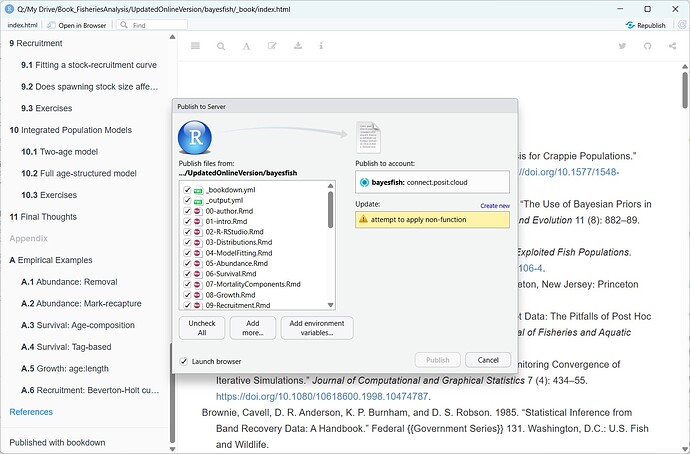Viewport: 690px width, 454px height.
Task: Toggle the book sidebar hamburger icon
Action: coord(195,46)
